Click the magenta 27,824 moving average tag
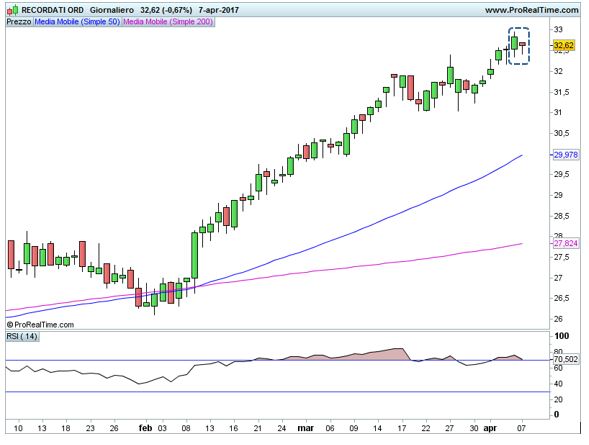The width and height of the screenshot is (589, 445). click(x=566, y=243)
